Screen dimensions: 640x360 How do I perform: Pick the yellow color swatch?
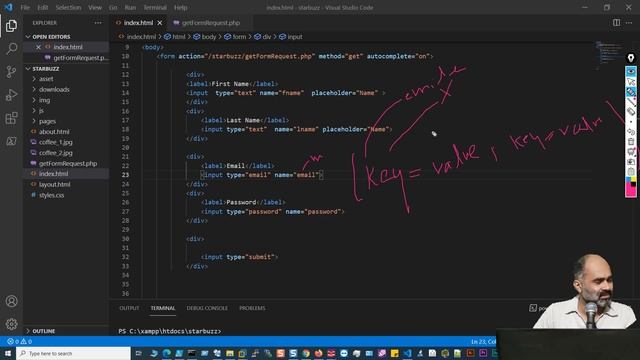[633, 179]
